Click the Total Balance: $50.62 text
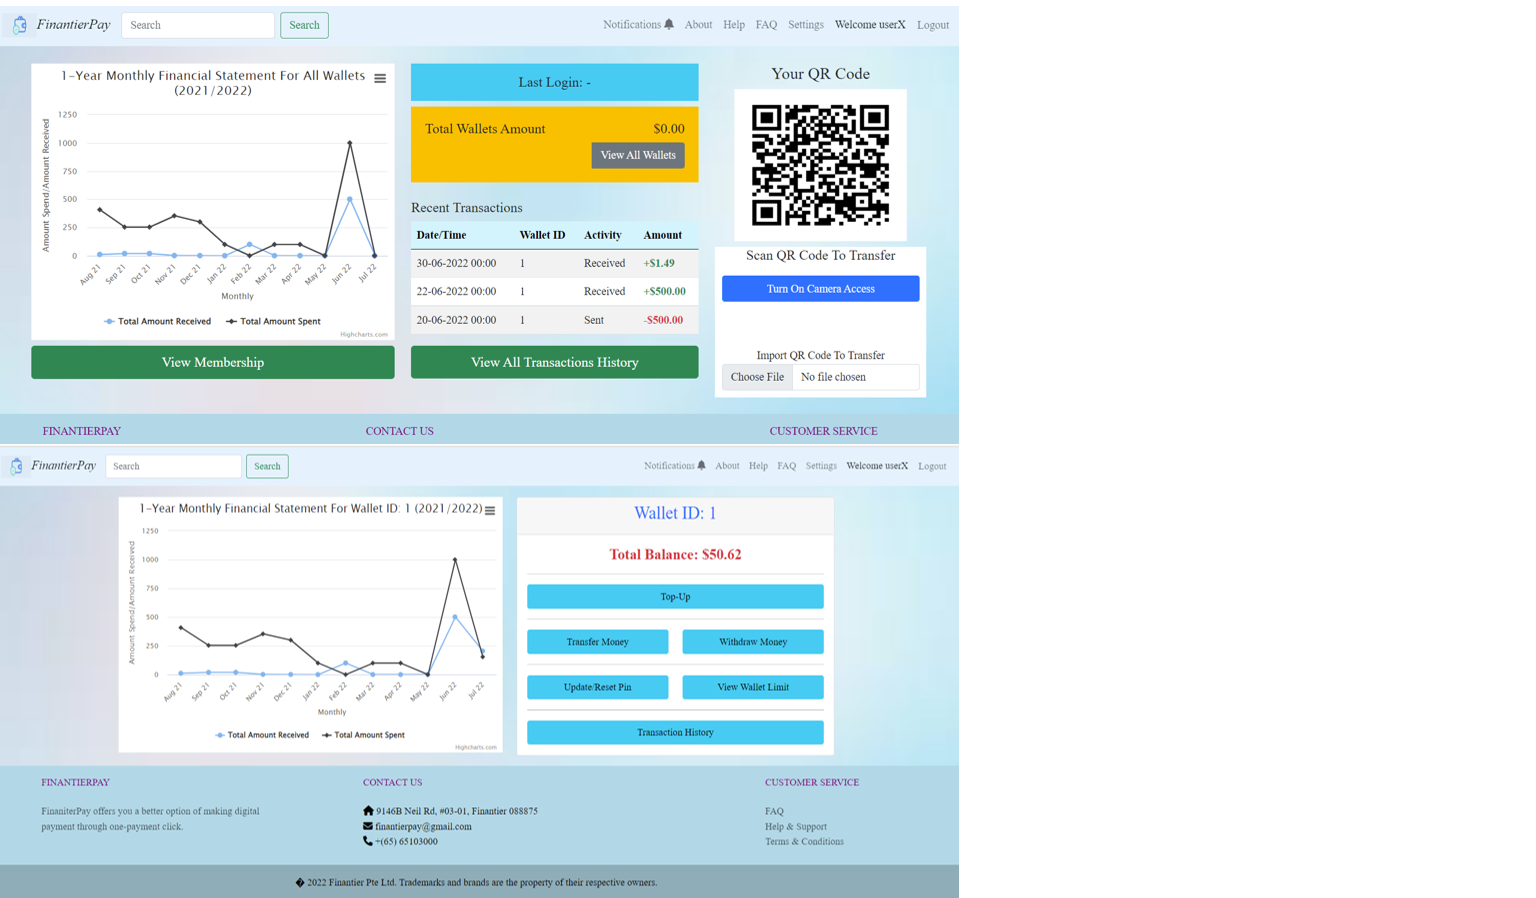The width and height of the screenshot is (1536, 898). point(675,554)
